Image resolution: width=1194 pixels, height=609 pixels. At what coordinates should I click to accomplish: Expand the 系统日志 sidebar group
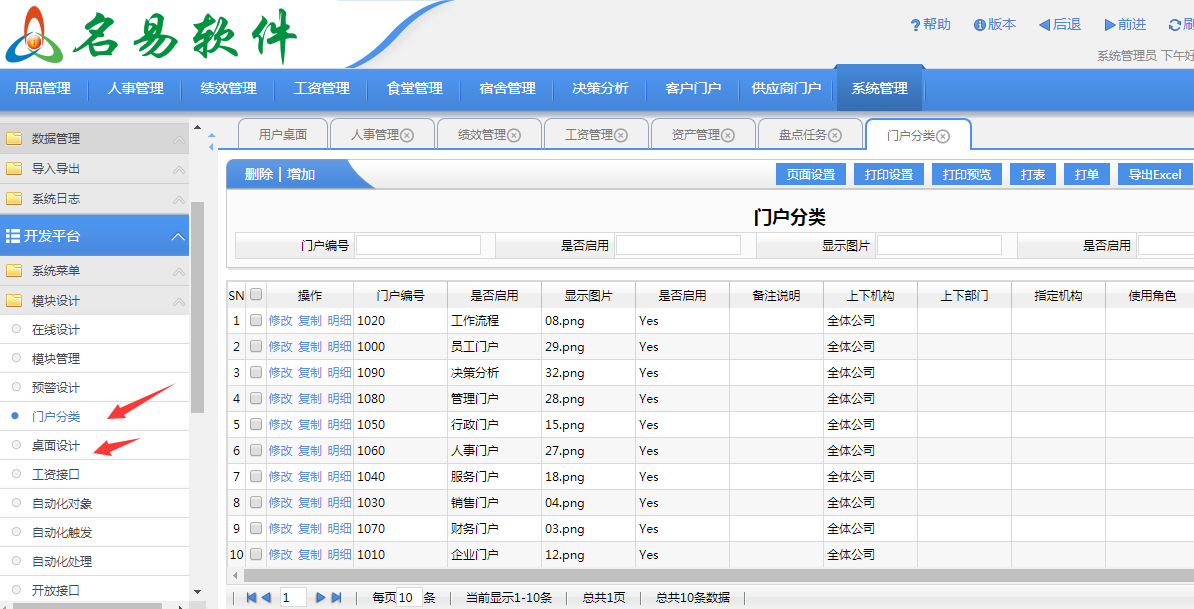coord(178,199)
